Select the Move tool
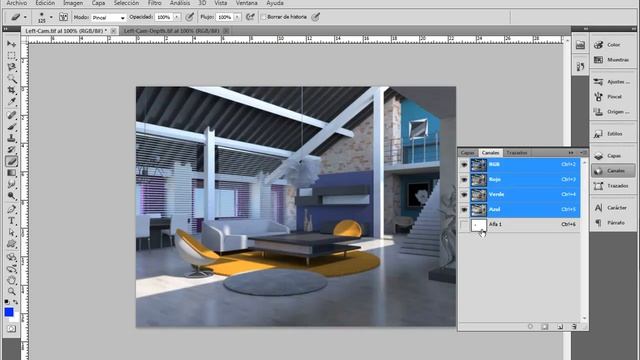This screenshot has width=640, height=360. [x=11, y=44]
